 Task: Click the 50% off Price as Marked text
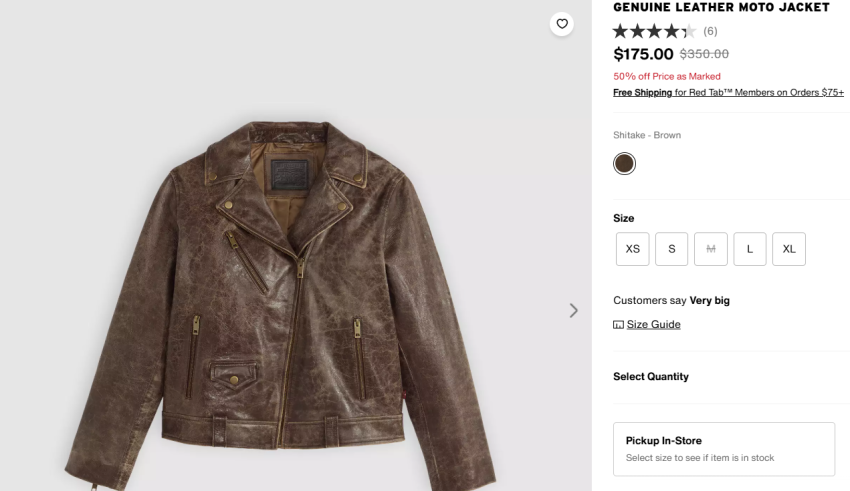click(667, 76)
